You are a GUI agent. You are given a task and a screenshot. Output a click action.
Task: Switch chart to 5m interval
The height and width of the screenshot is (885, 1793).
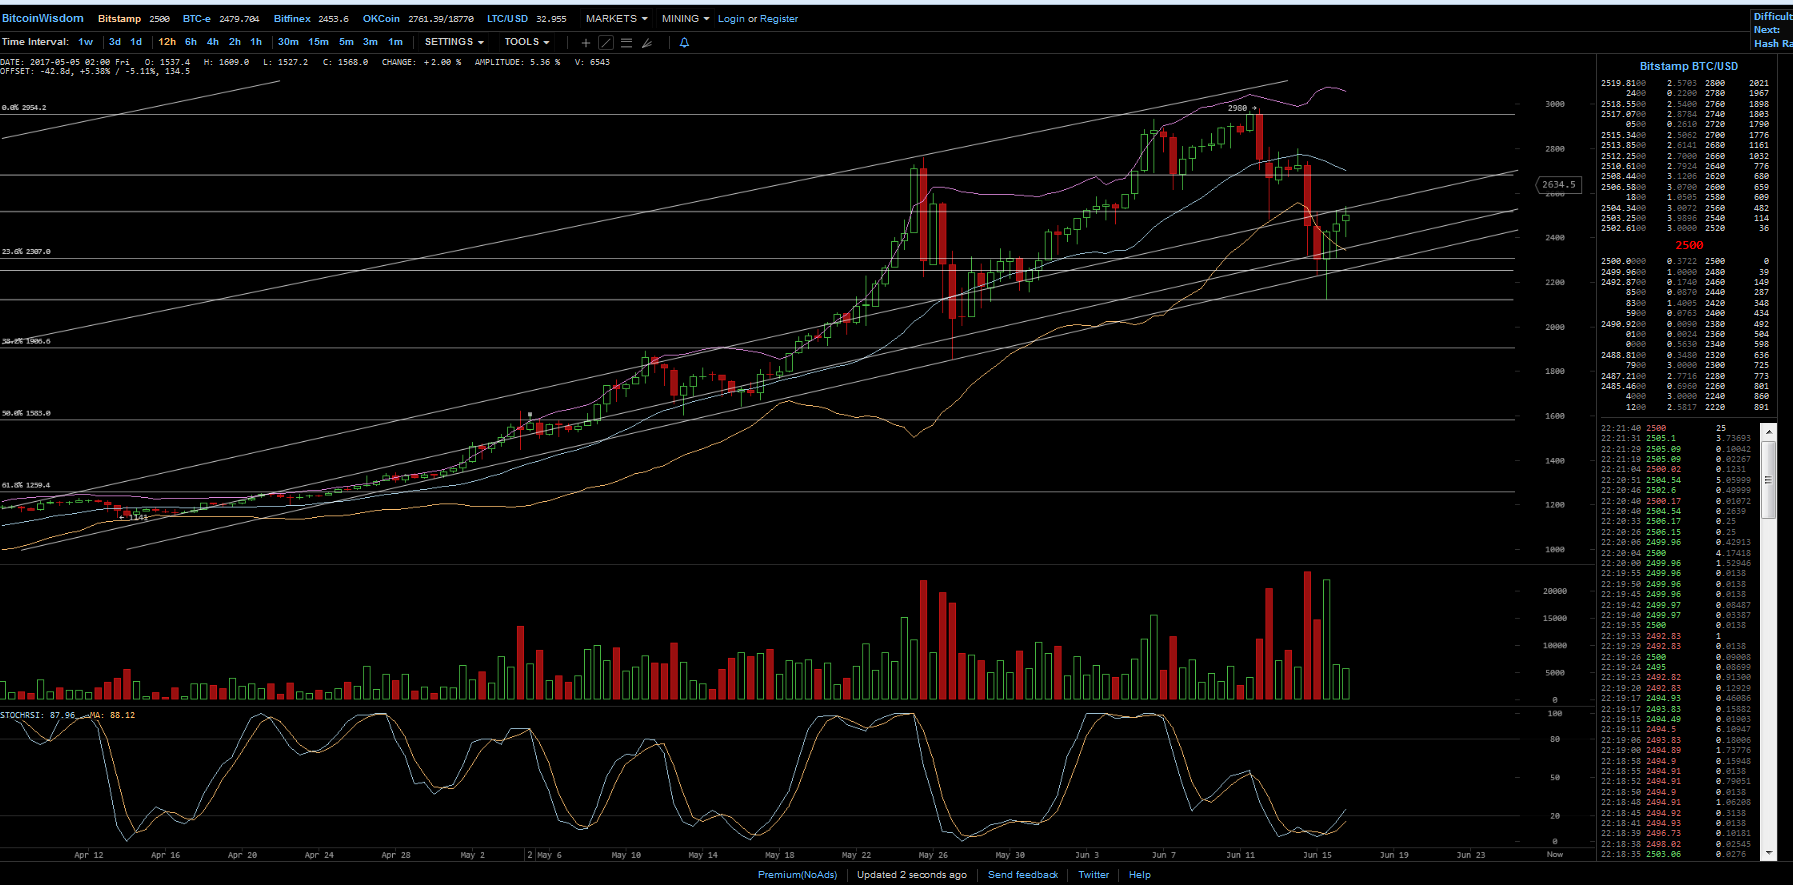pyautogui.click(x=346, y=42)
